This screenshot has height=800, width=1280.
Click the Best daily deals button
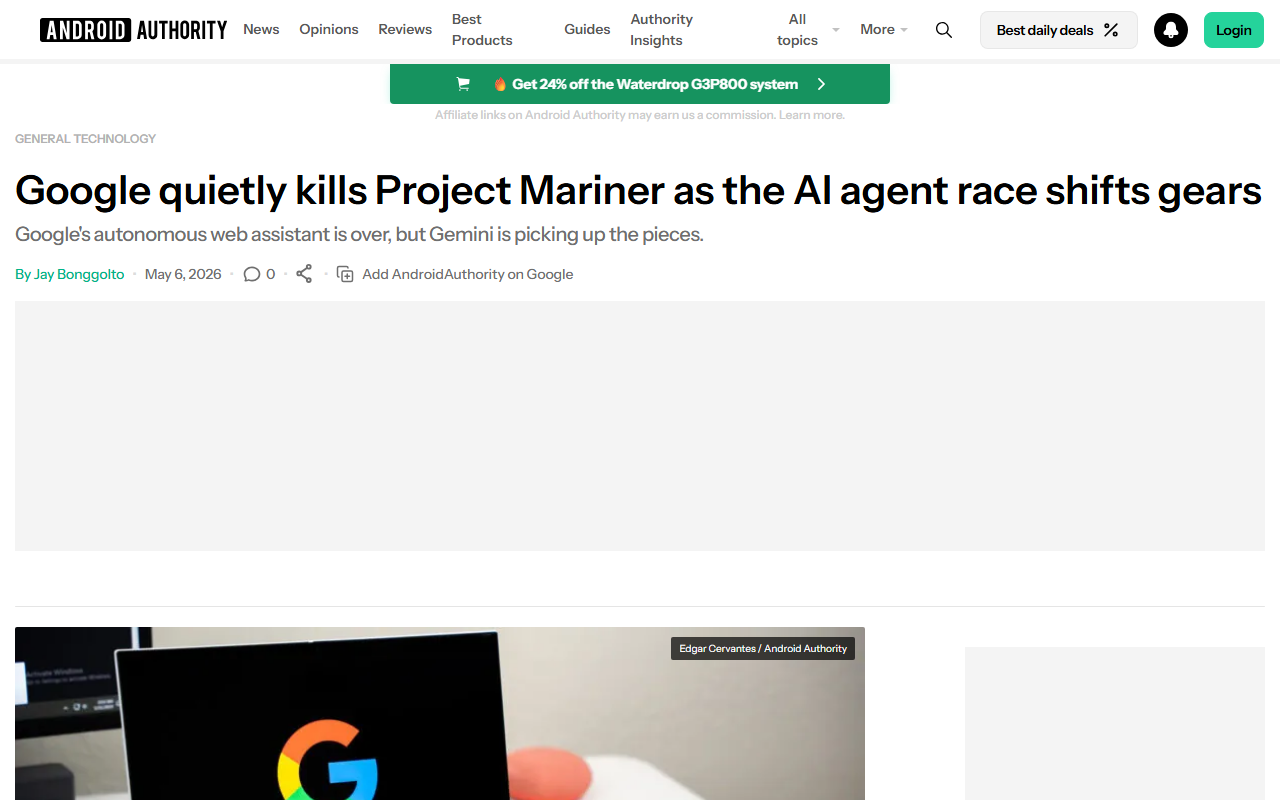pos(1059,30)
